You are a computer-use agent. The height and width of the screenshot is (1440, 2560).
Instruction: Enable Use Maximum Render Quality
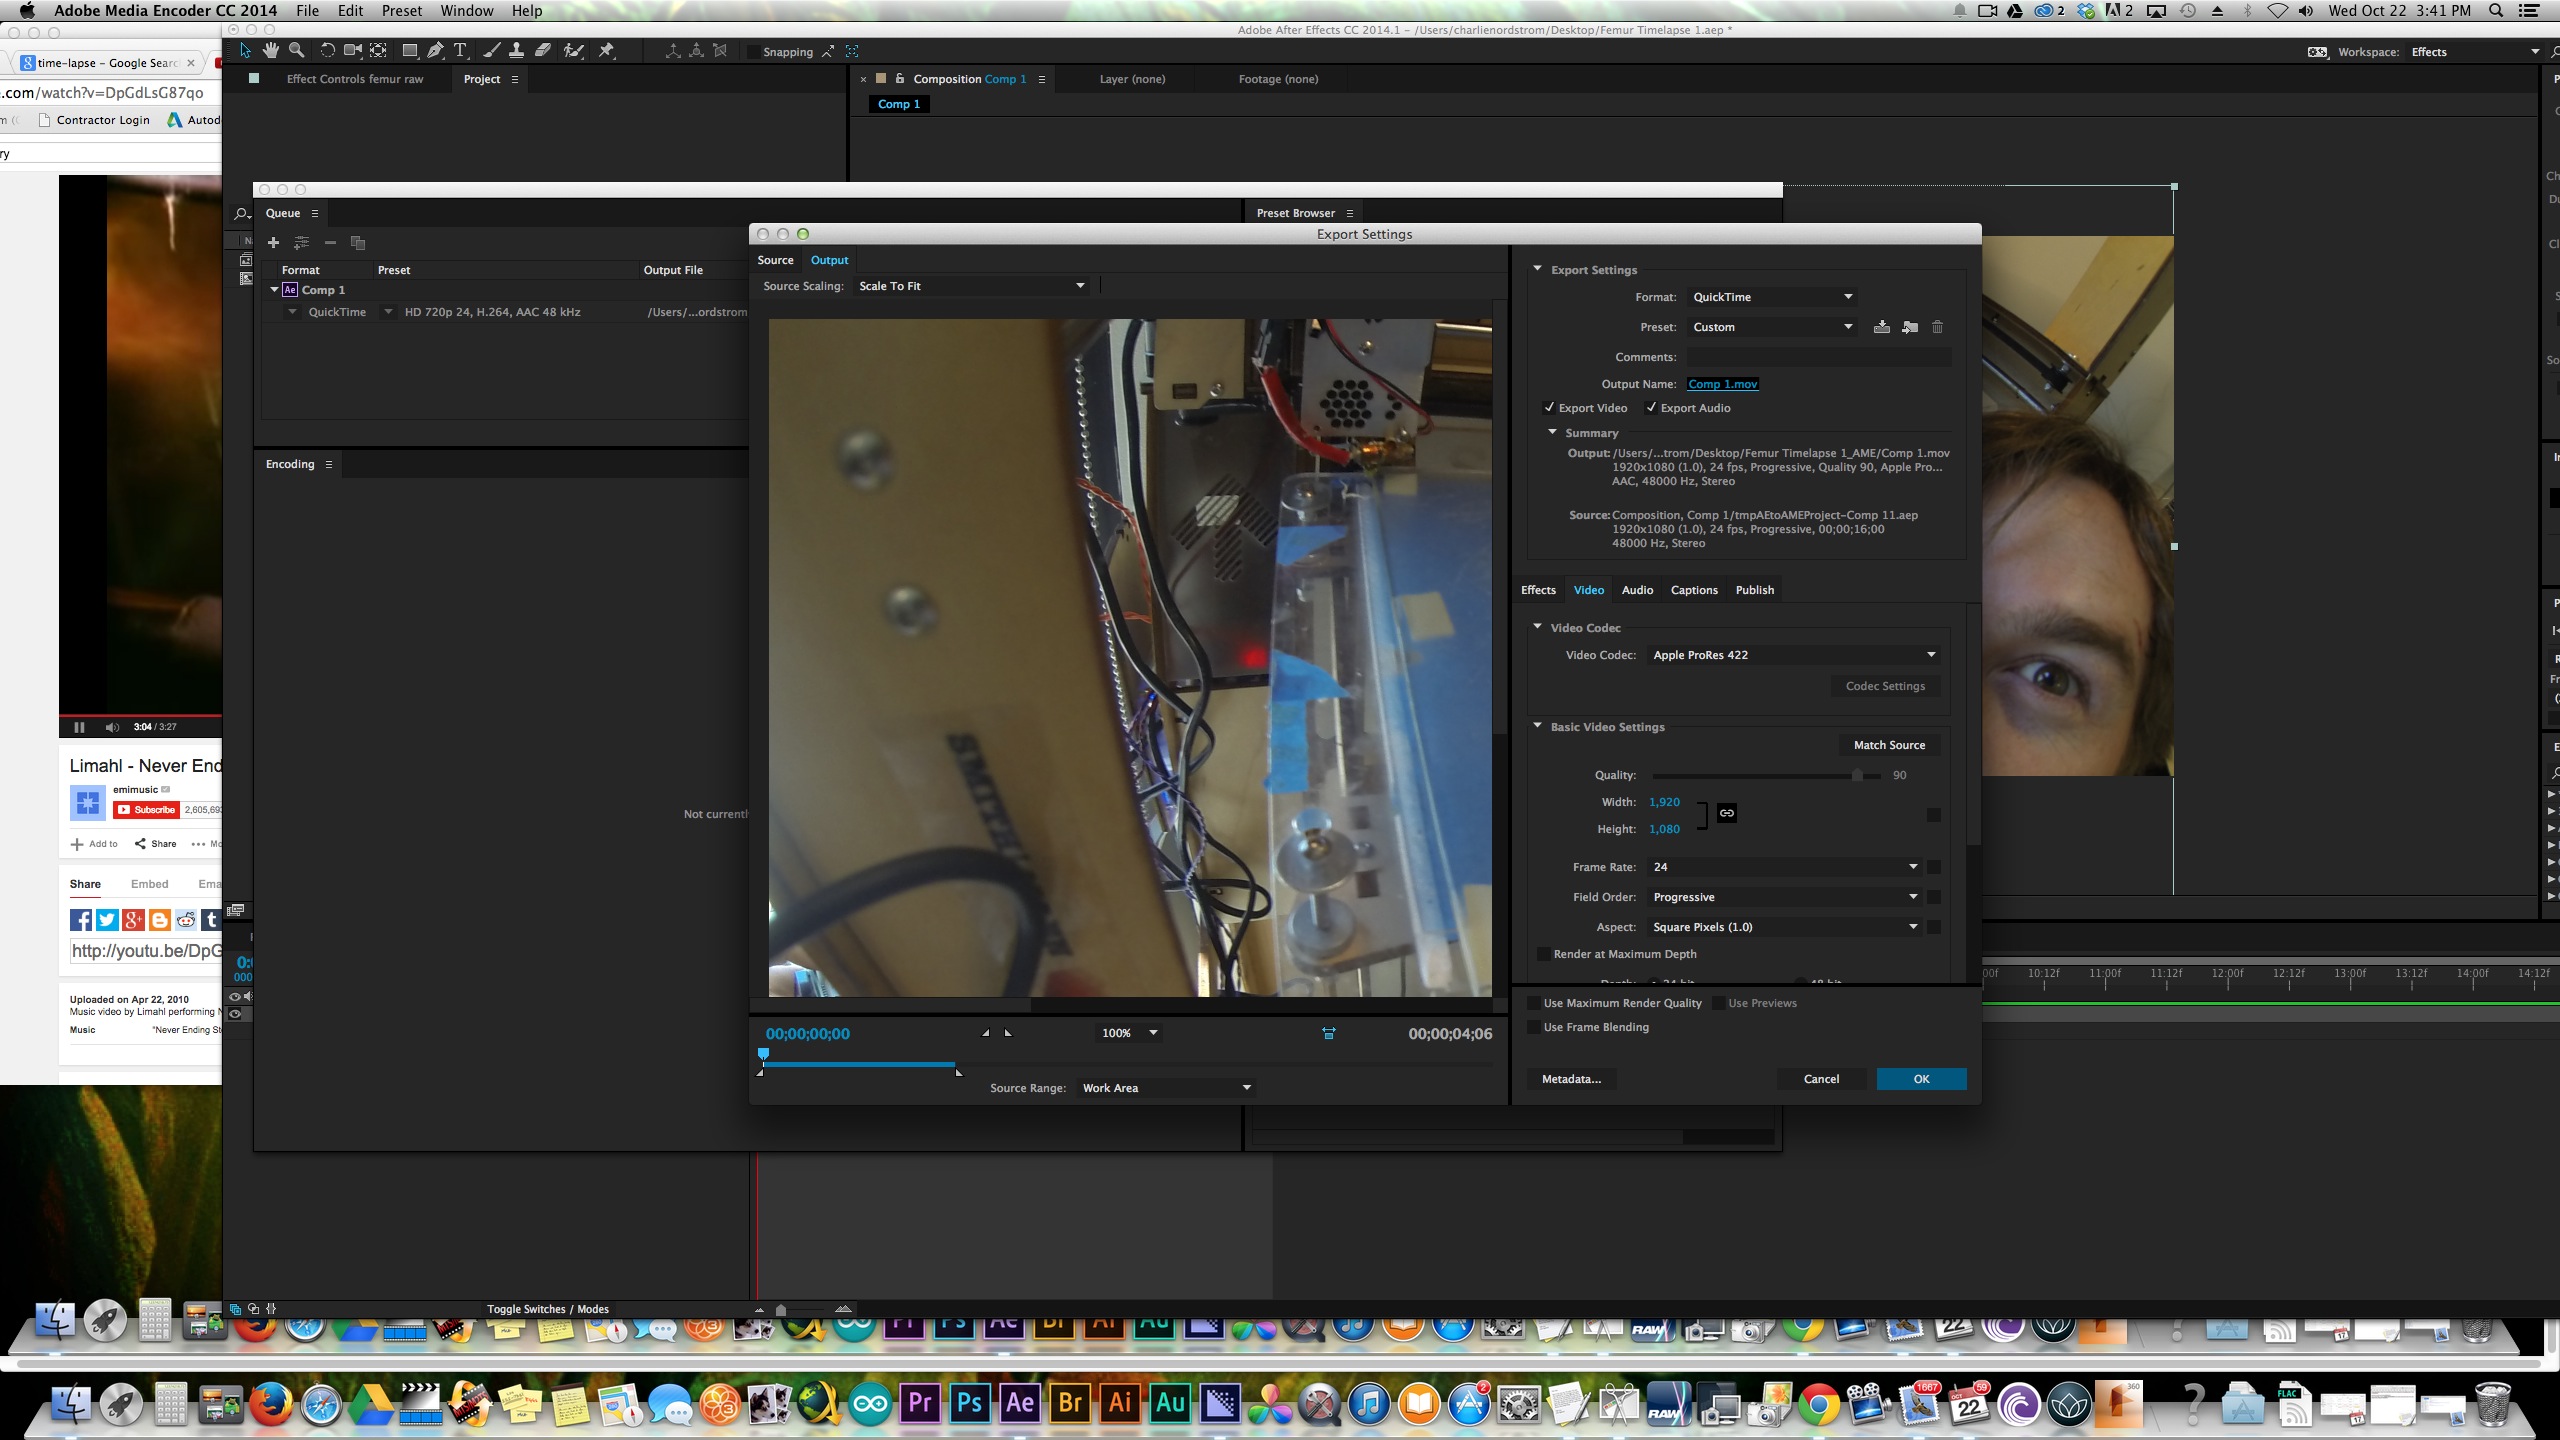(1533, 1003)
